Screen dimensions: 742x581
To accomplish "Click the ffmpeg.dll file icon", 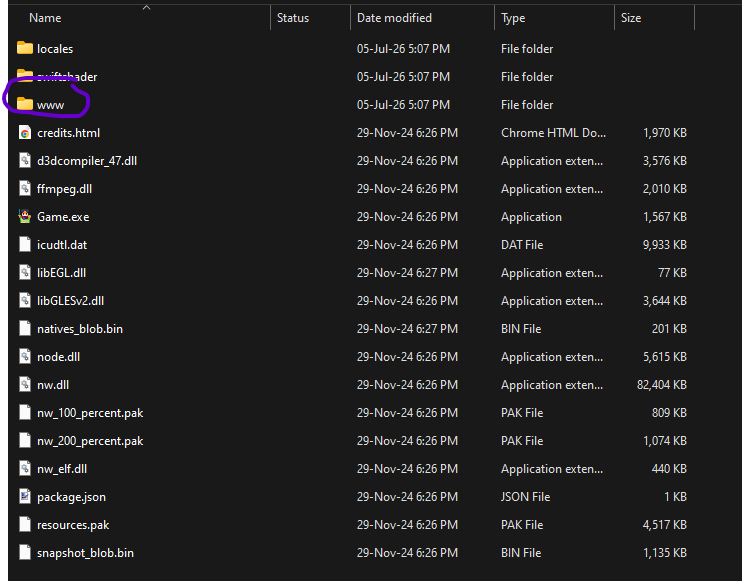I will pyautogui.click(x=25, y=188).
